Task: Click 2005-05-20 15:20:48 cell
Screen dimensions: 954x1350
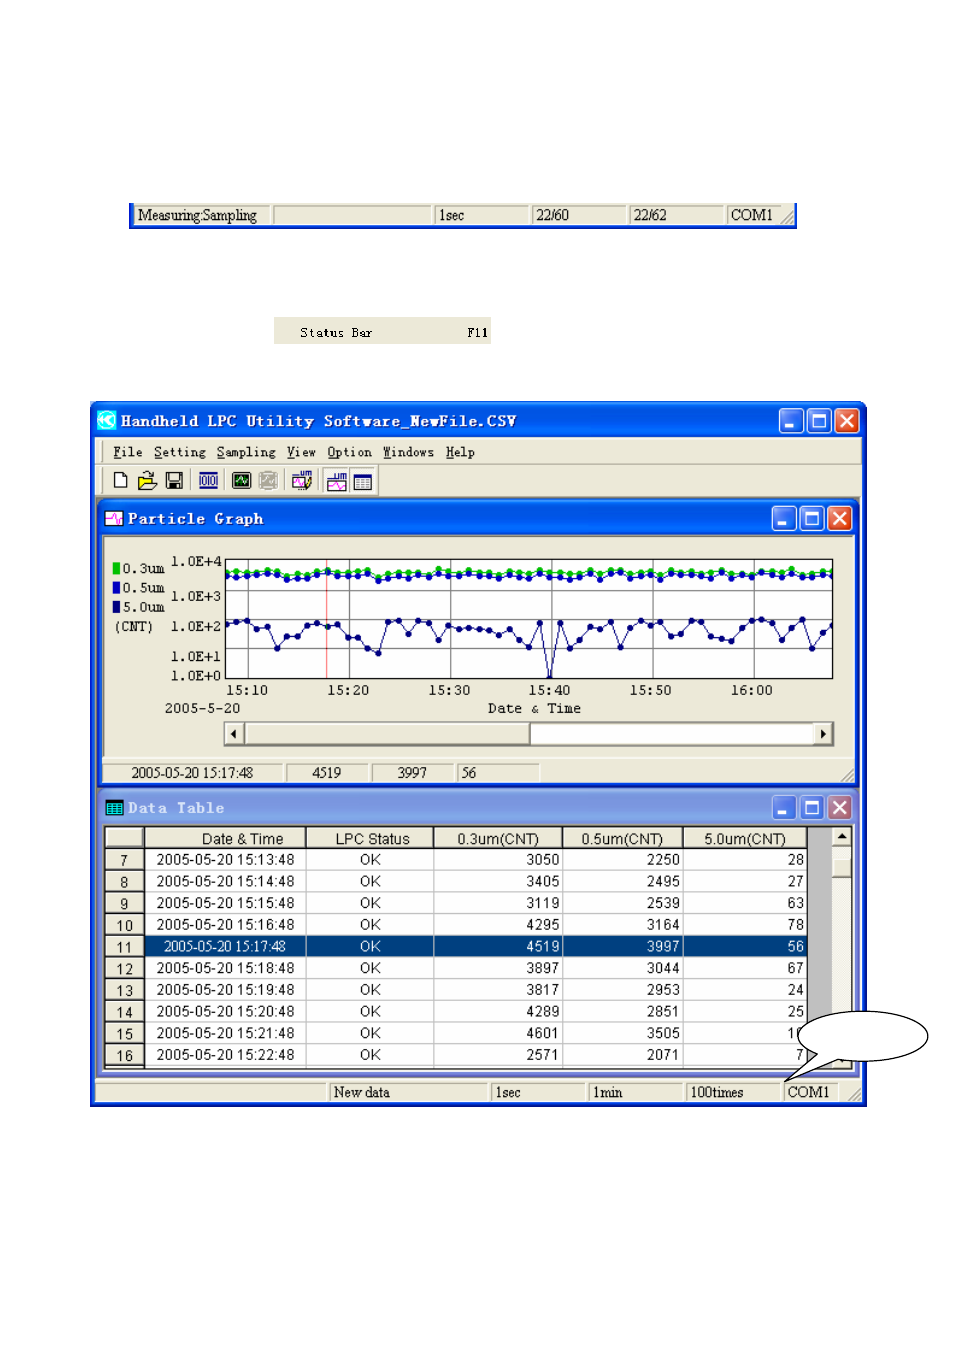Action: point(226,1011)
